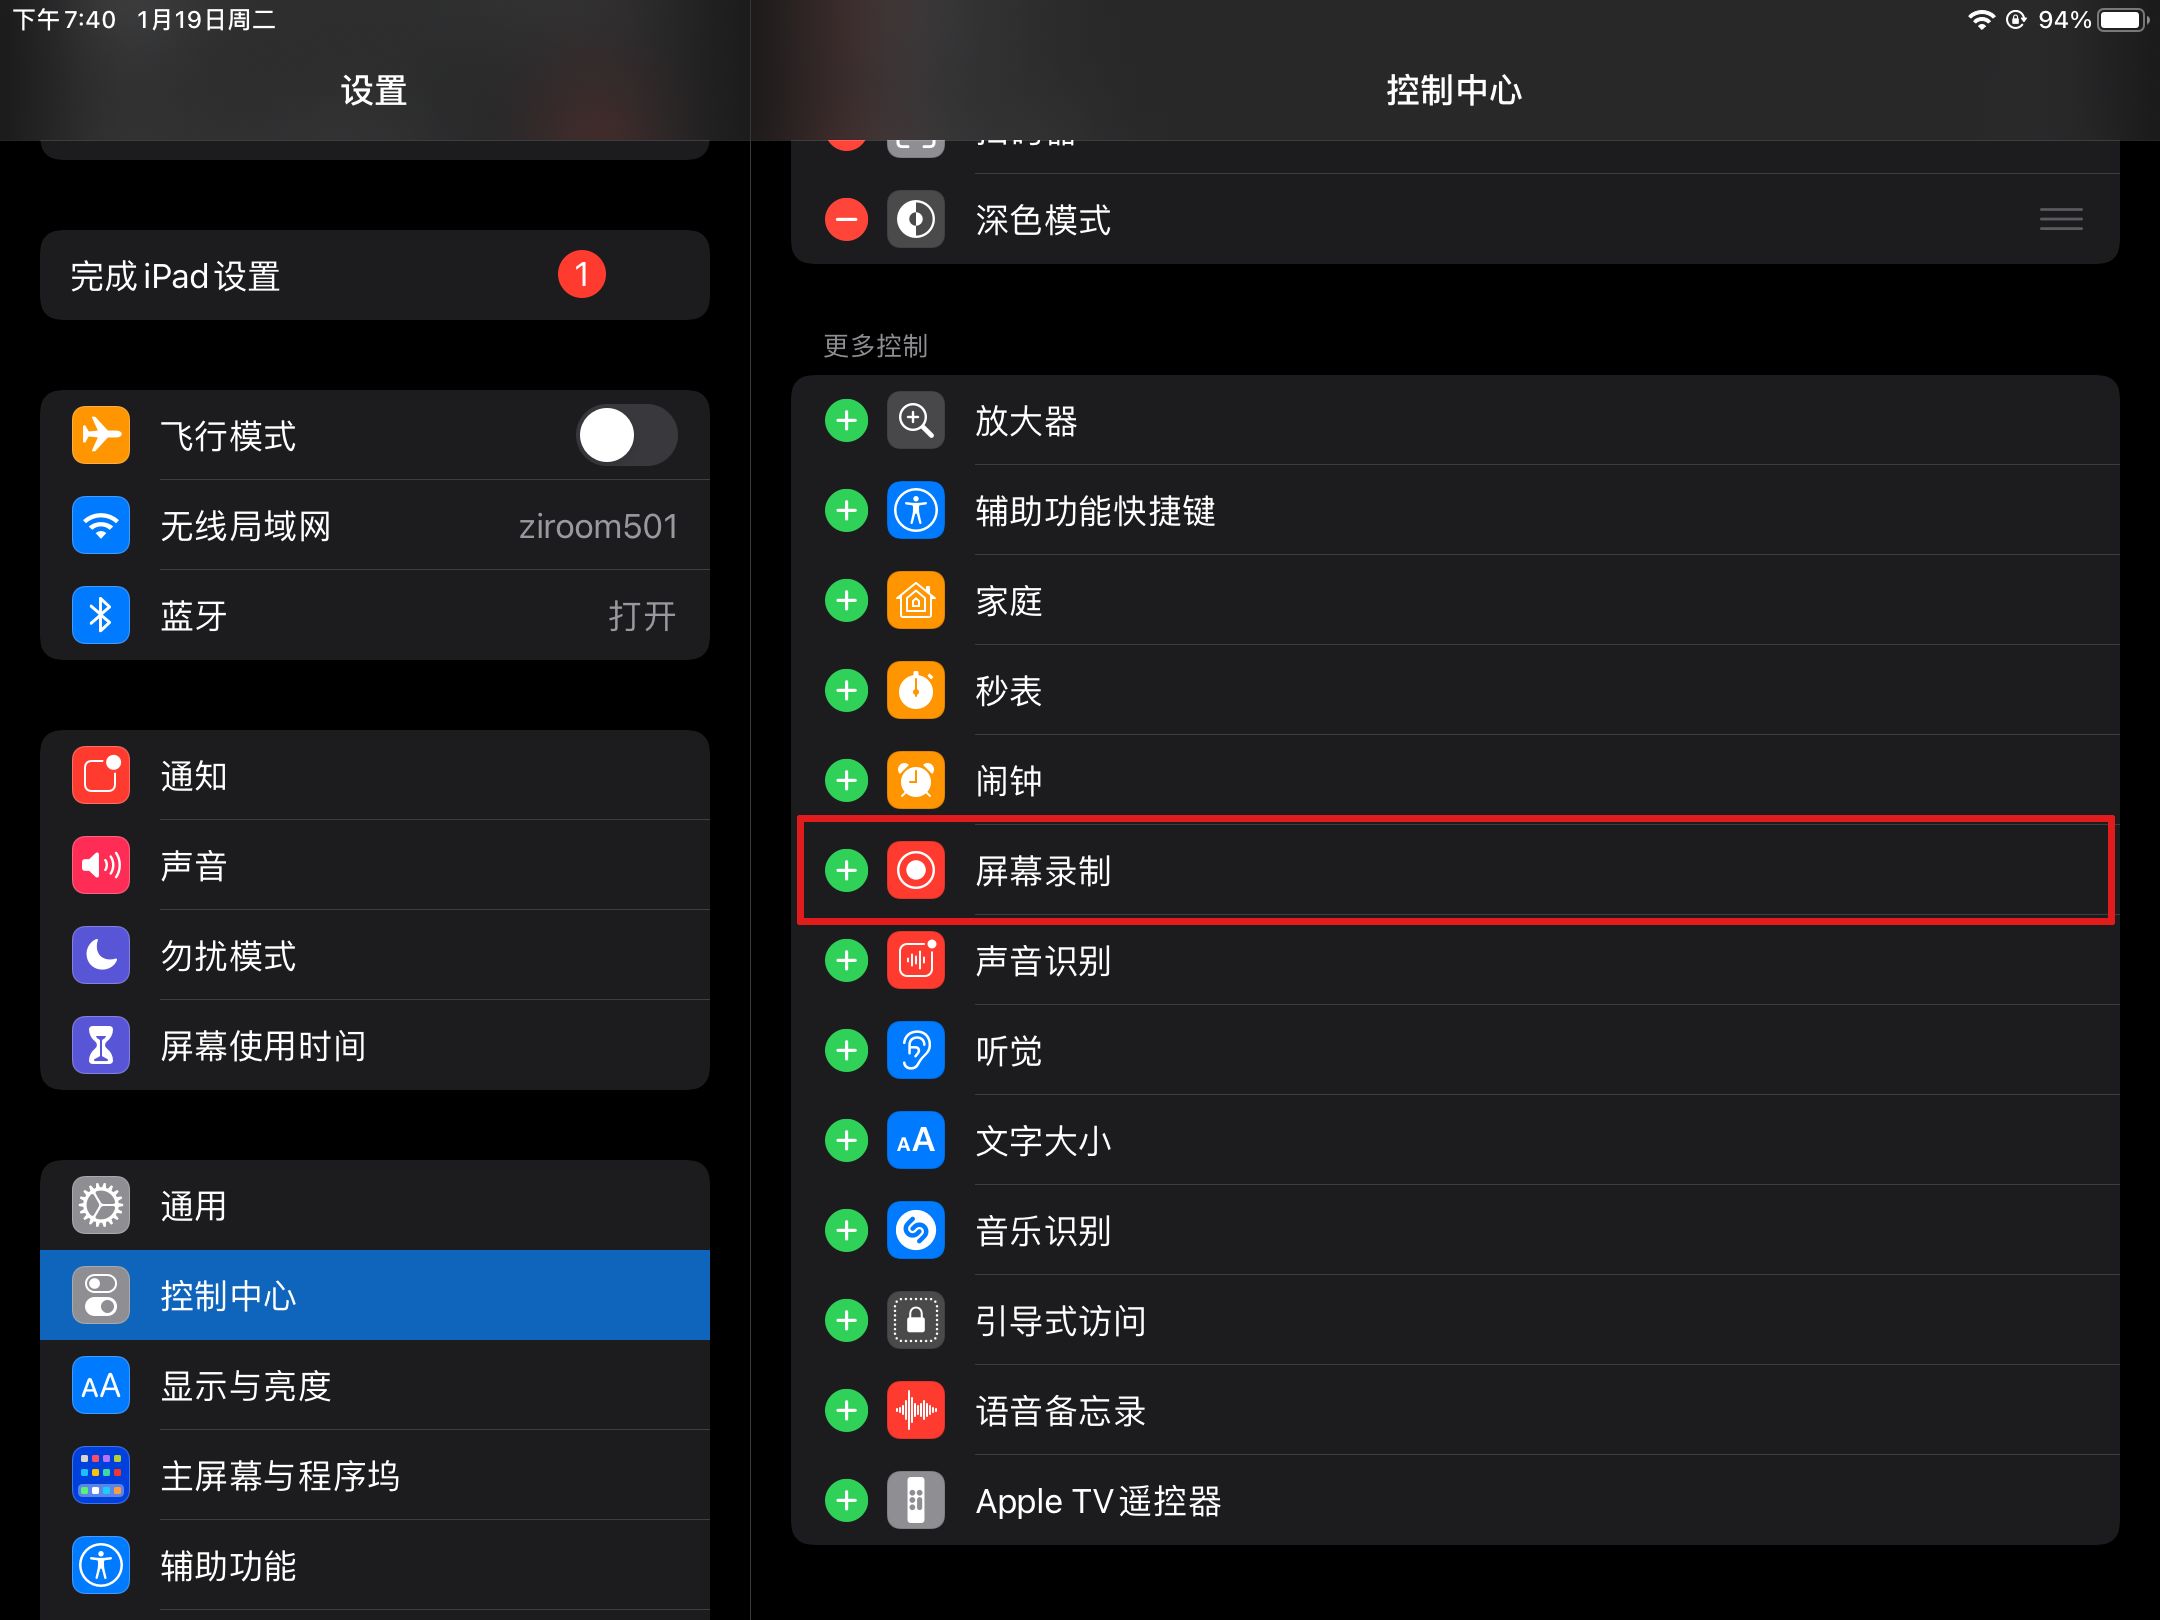
Task: Add 家庭 to Control Center
Action: click(x=845, y=601)
